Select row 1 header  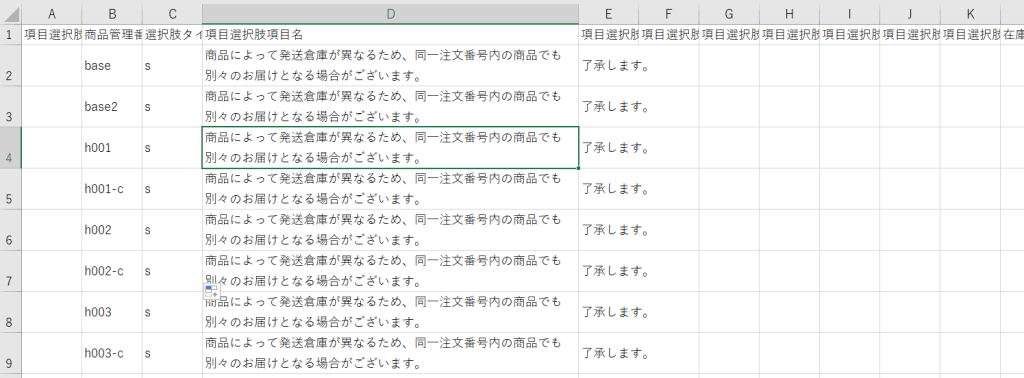[10, 34]
